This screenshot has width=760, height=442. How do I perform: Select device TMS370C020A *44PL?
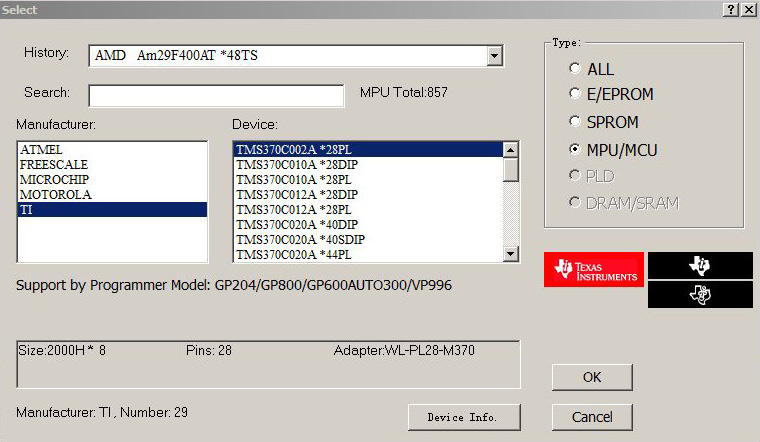(x=368, y=254)
